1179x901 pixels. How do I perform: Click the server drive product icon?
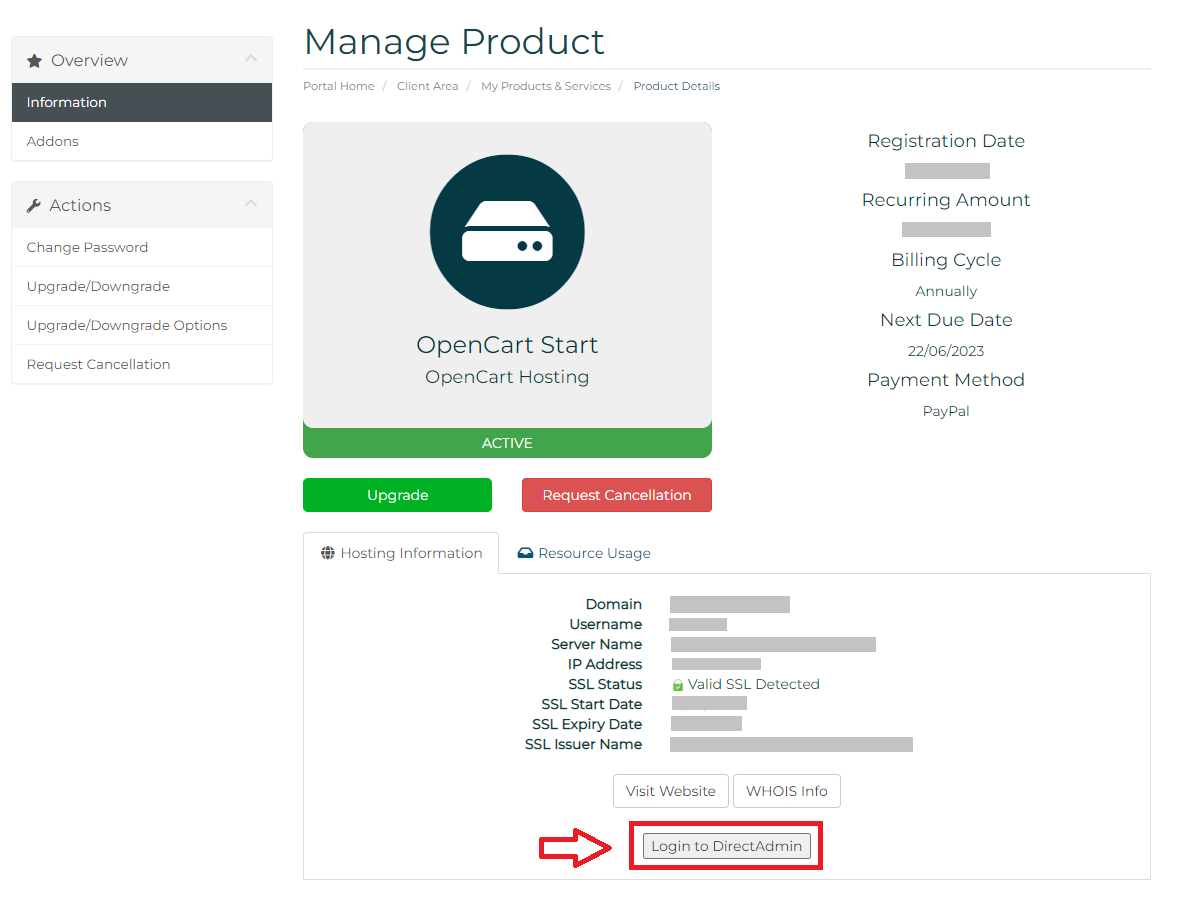(507, 232)
